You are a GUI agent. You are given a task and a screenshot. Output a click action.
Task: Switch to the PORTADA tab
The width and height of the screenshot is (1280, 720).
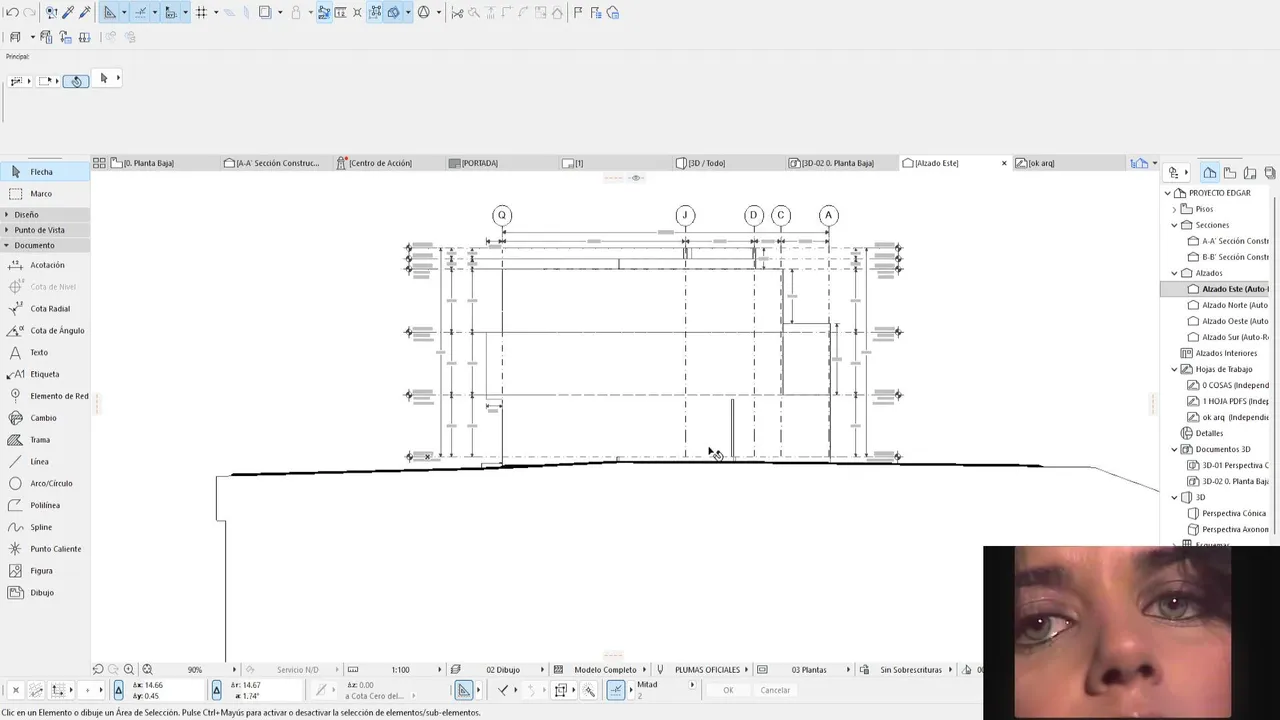click(x=503, y=163)
